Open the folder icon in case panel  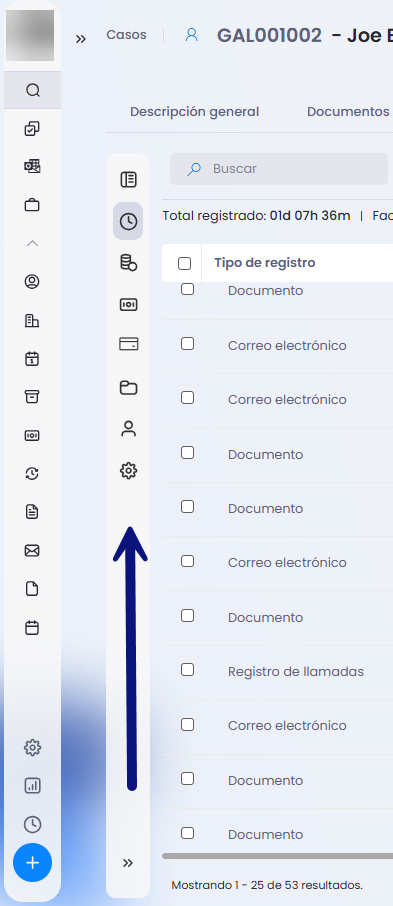(128, 387)
